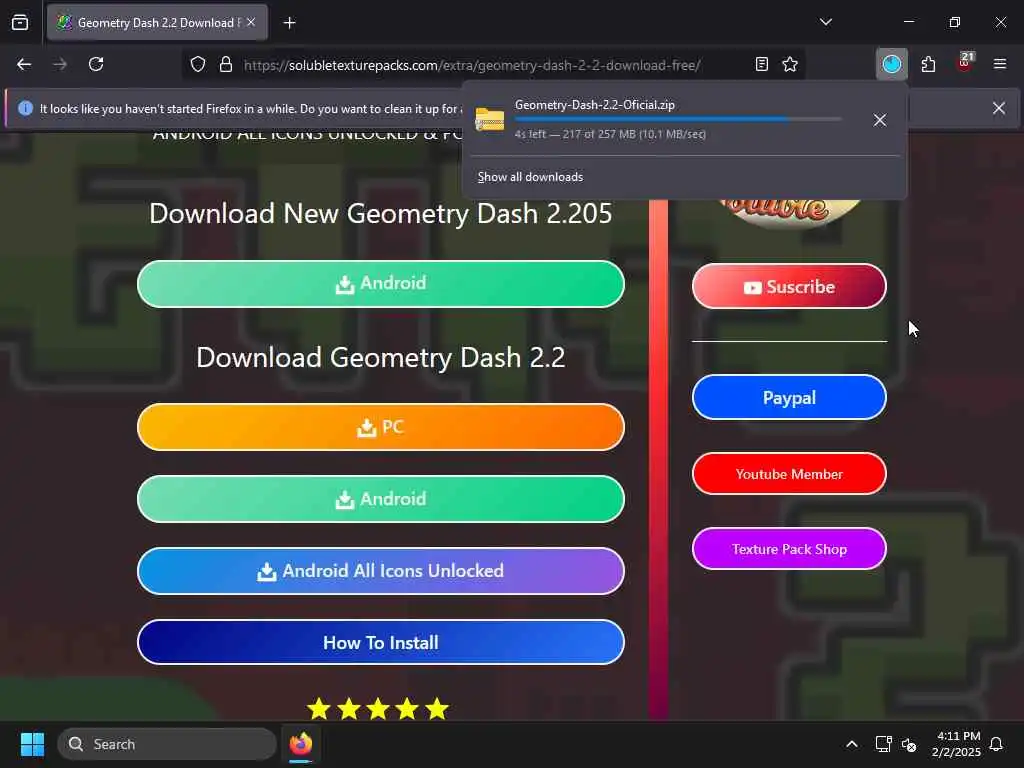Close the Geometry Dash browser tab

tap(251, 22)
